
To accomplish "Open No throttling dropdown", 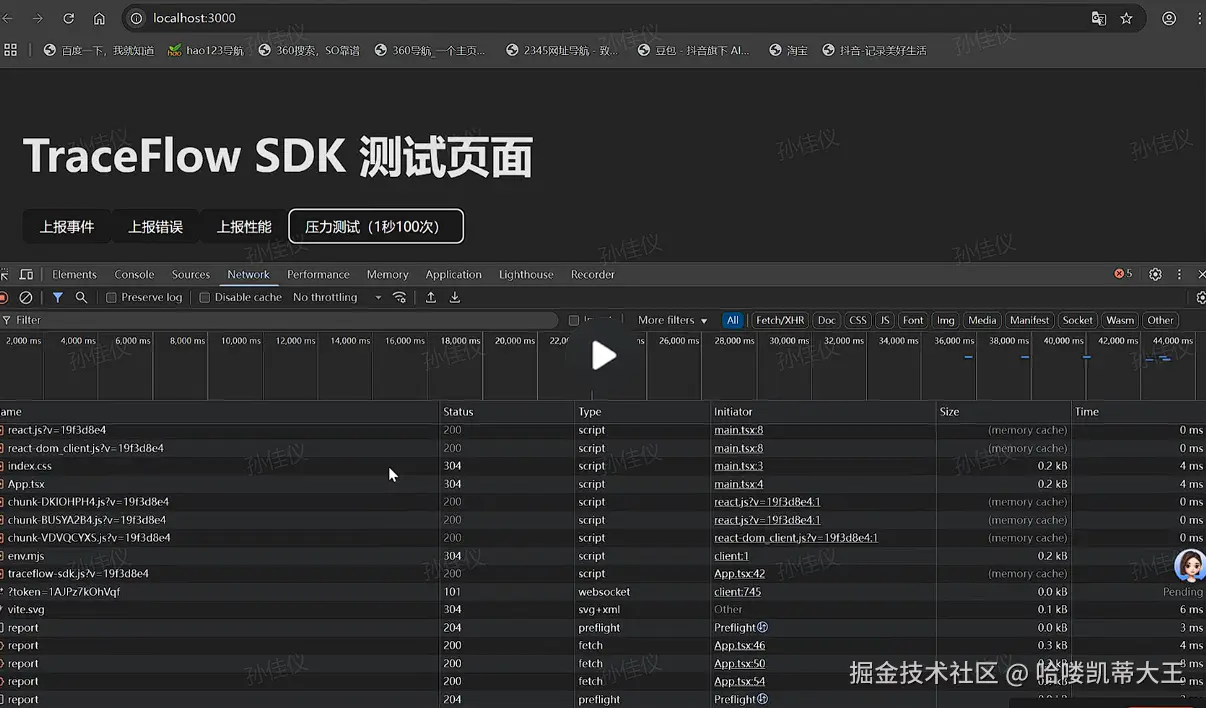I will click(x=337, y=298).
